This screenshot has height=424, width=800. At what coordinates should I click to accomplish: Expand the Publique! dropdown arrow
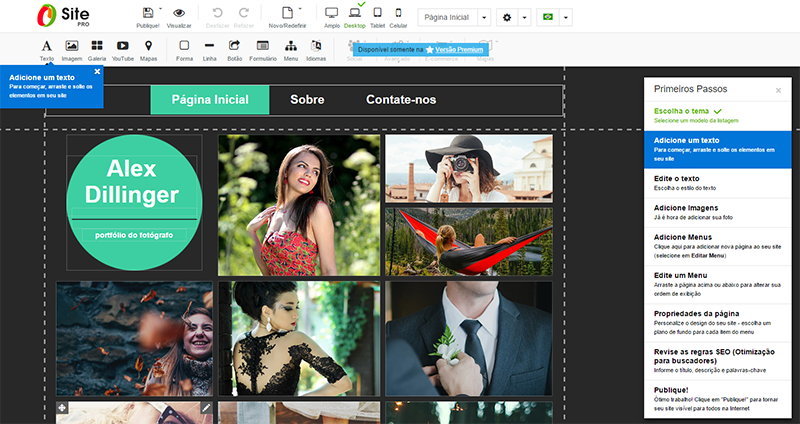click(x=160, y=9)
